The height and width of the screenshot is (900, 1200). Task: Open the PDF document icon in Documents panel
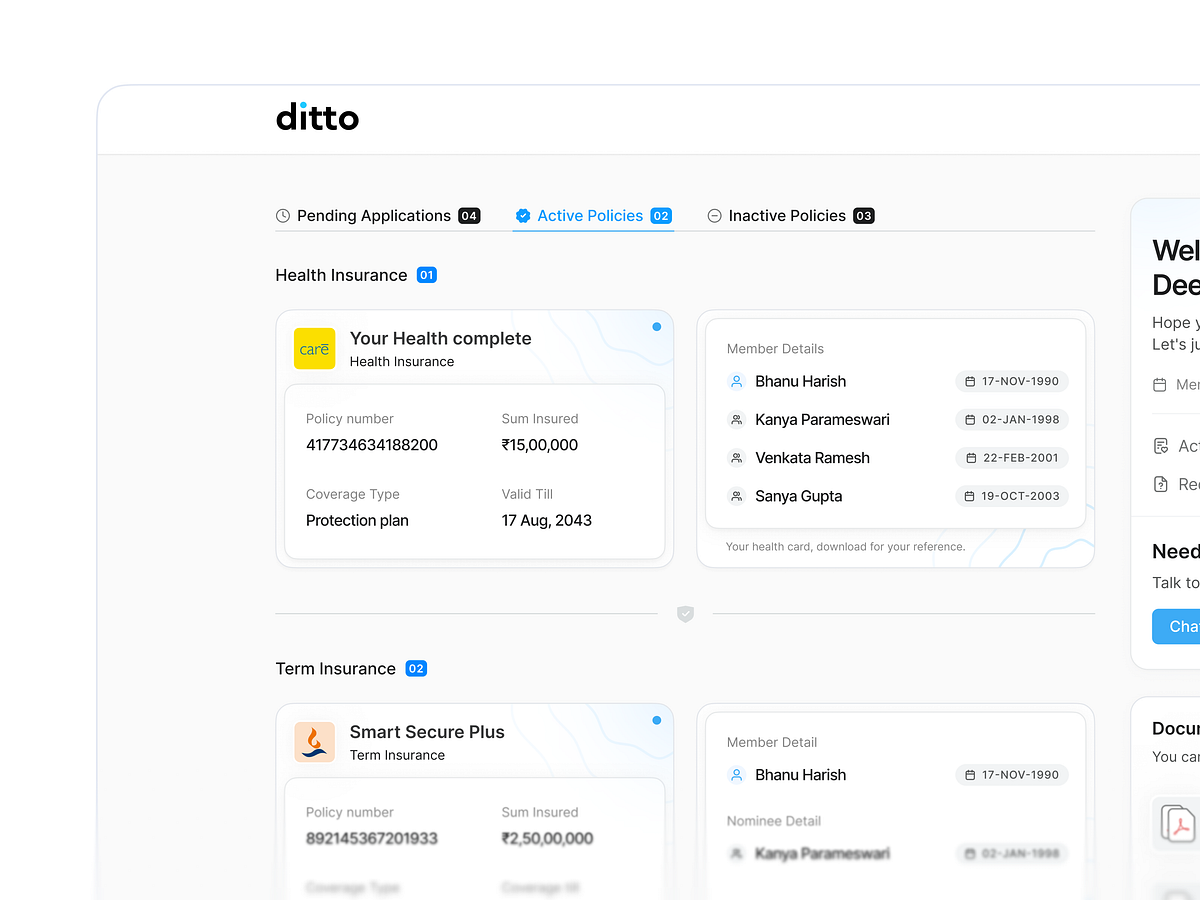coord(1176,823)
